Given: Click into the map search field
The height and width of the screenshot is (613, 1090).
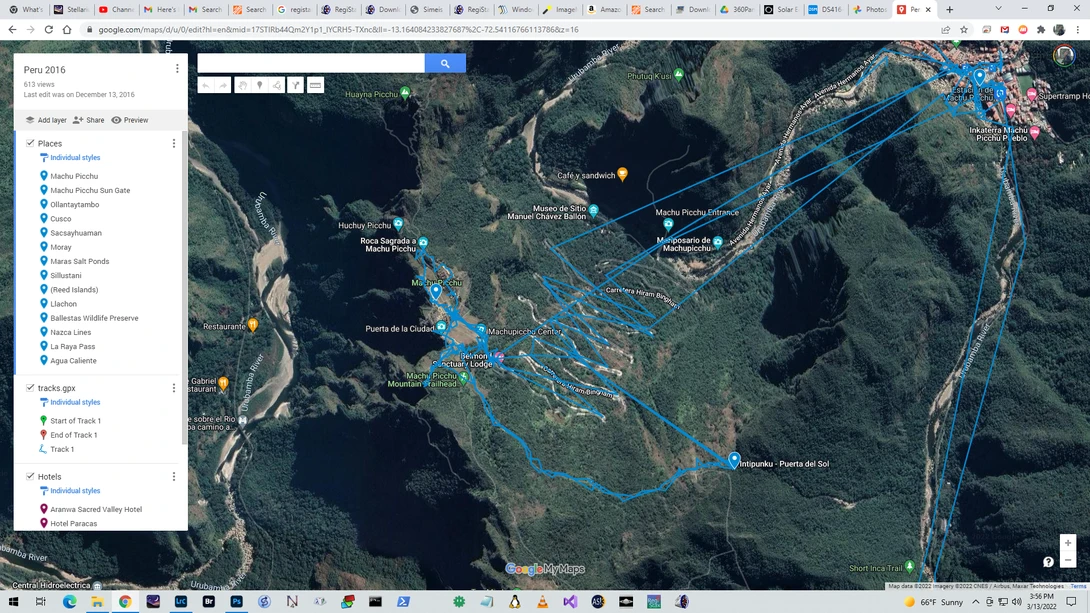Looking at the screenshot, I should click(311, 63).
